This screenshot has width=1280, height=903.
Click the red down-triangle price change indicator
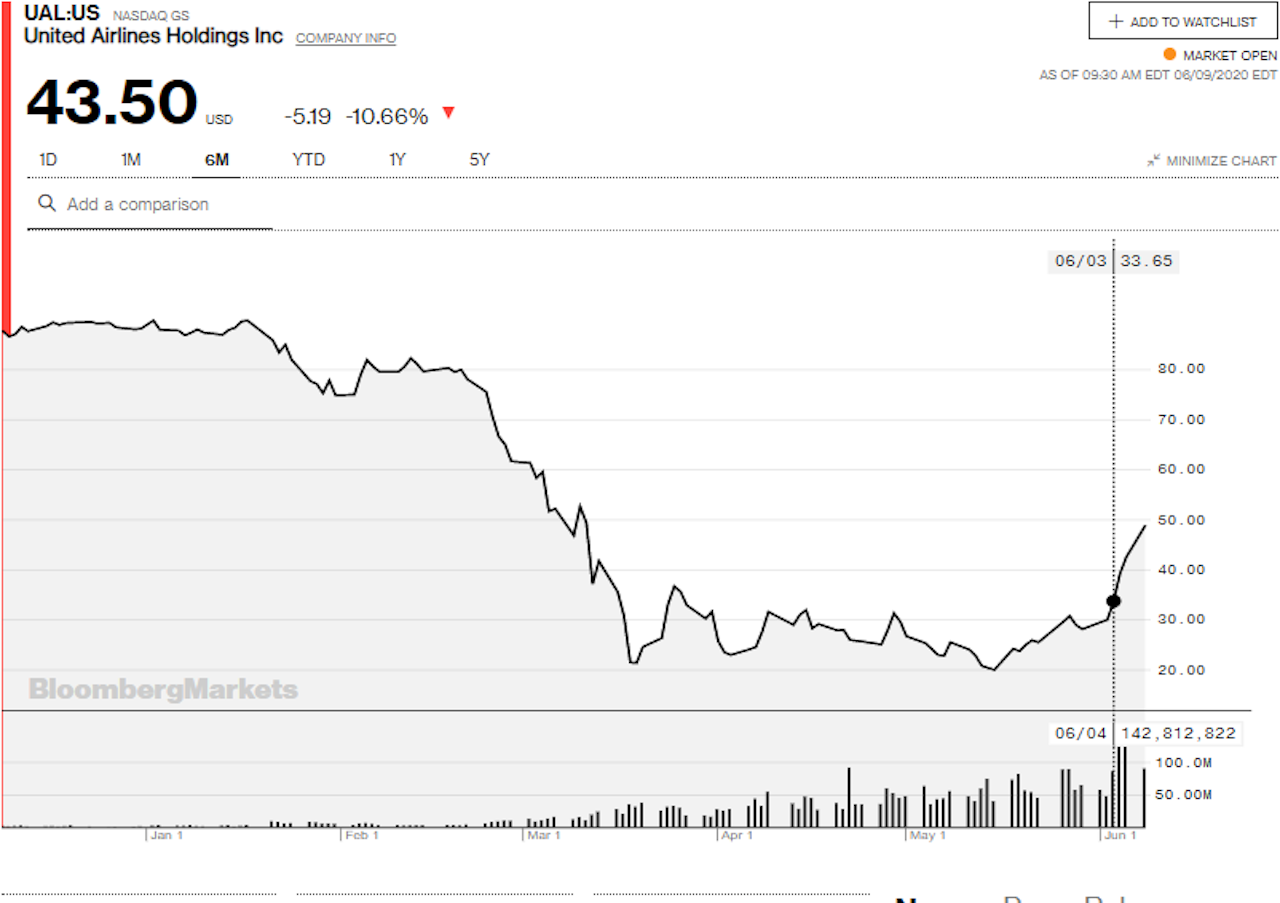(x=448, y=113)
